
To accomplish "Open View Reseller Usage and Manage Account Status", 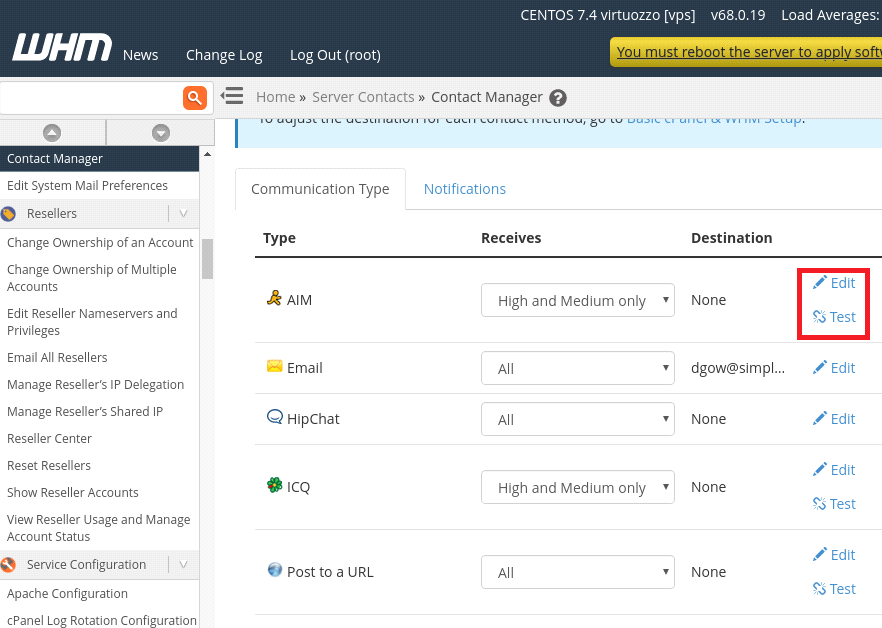I will coord(98,528).
